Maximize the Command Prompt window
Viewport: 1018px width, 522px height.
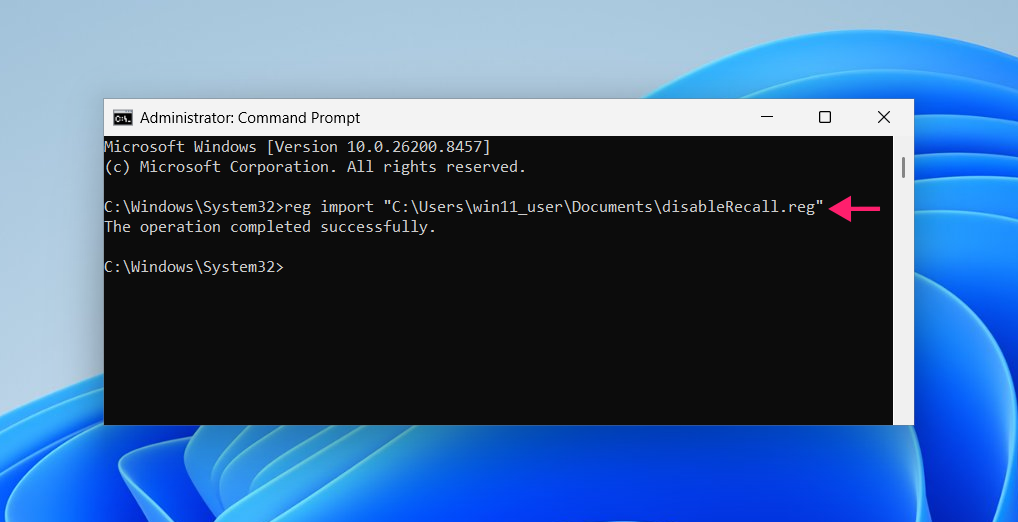[825, 118]
